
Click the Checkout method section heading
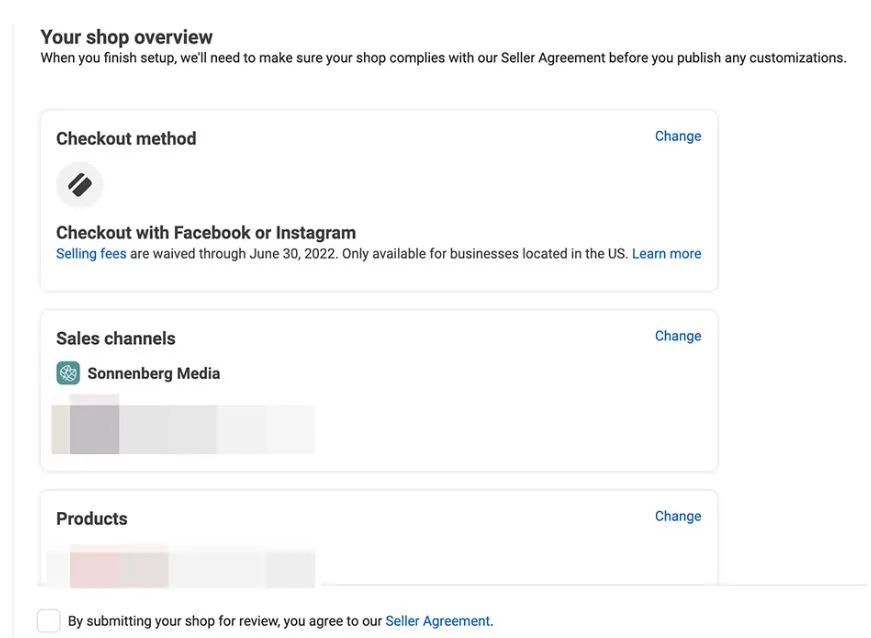(126, 139)
